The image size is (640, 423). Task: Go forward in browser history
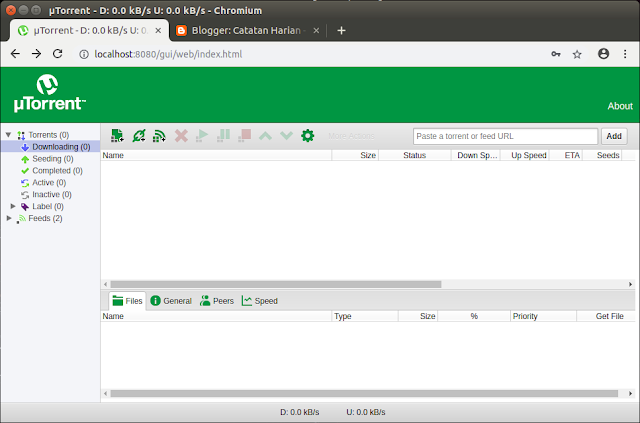click(x=36, y=54)
